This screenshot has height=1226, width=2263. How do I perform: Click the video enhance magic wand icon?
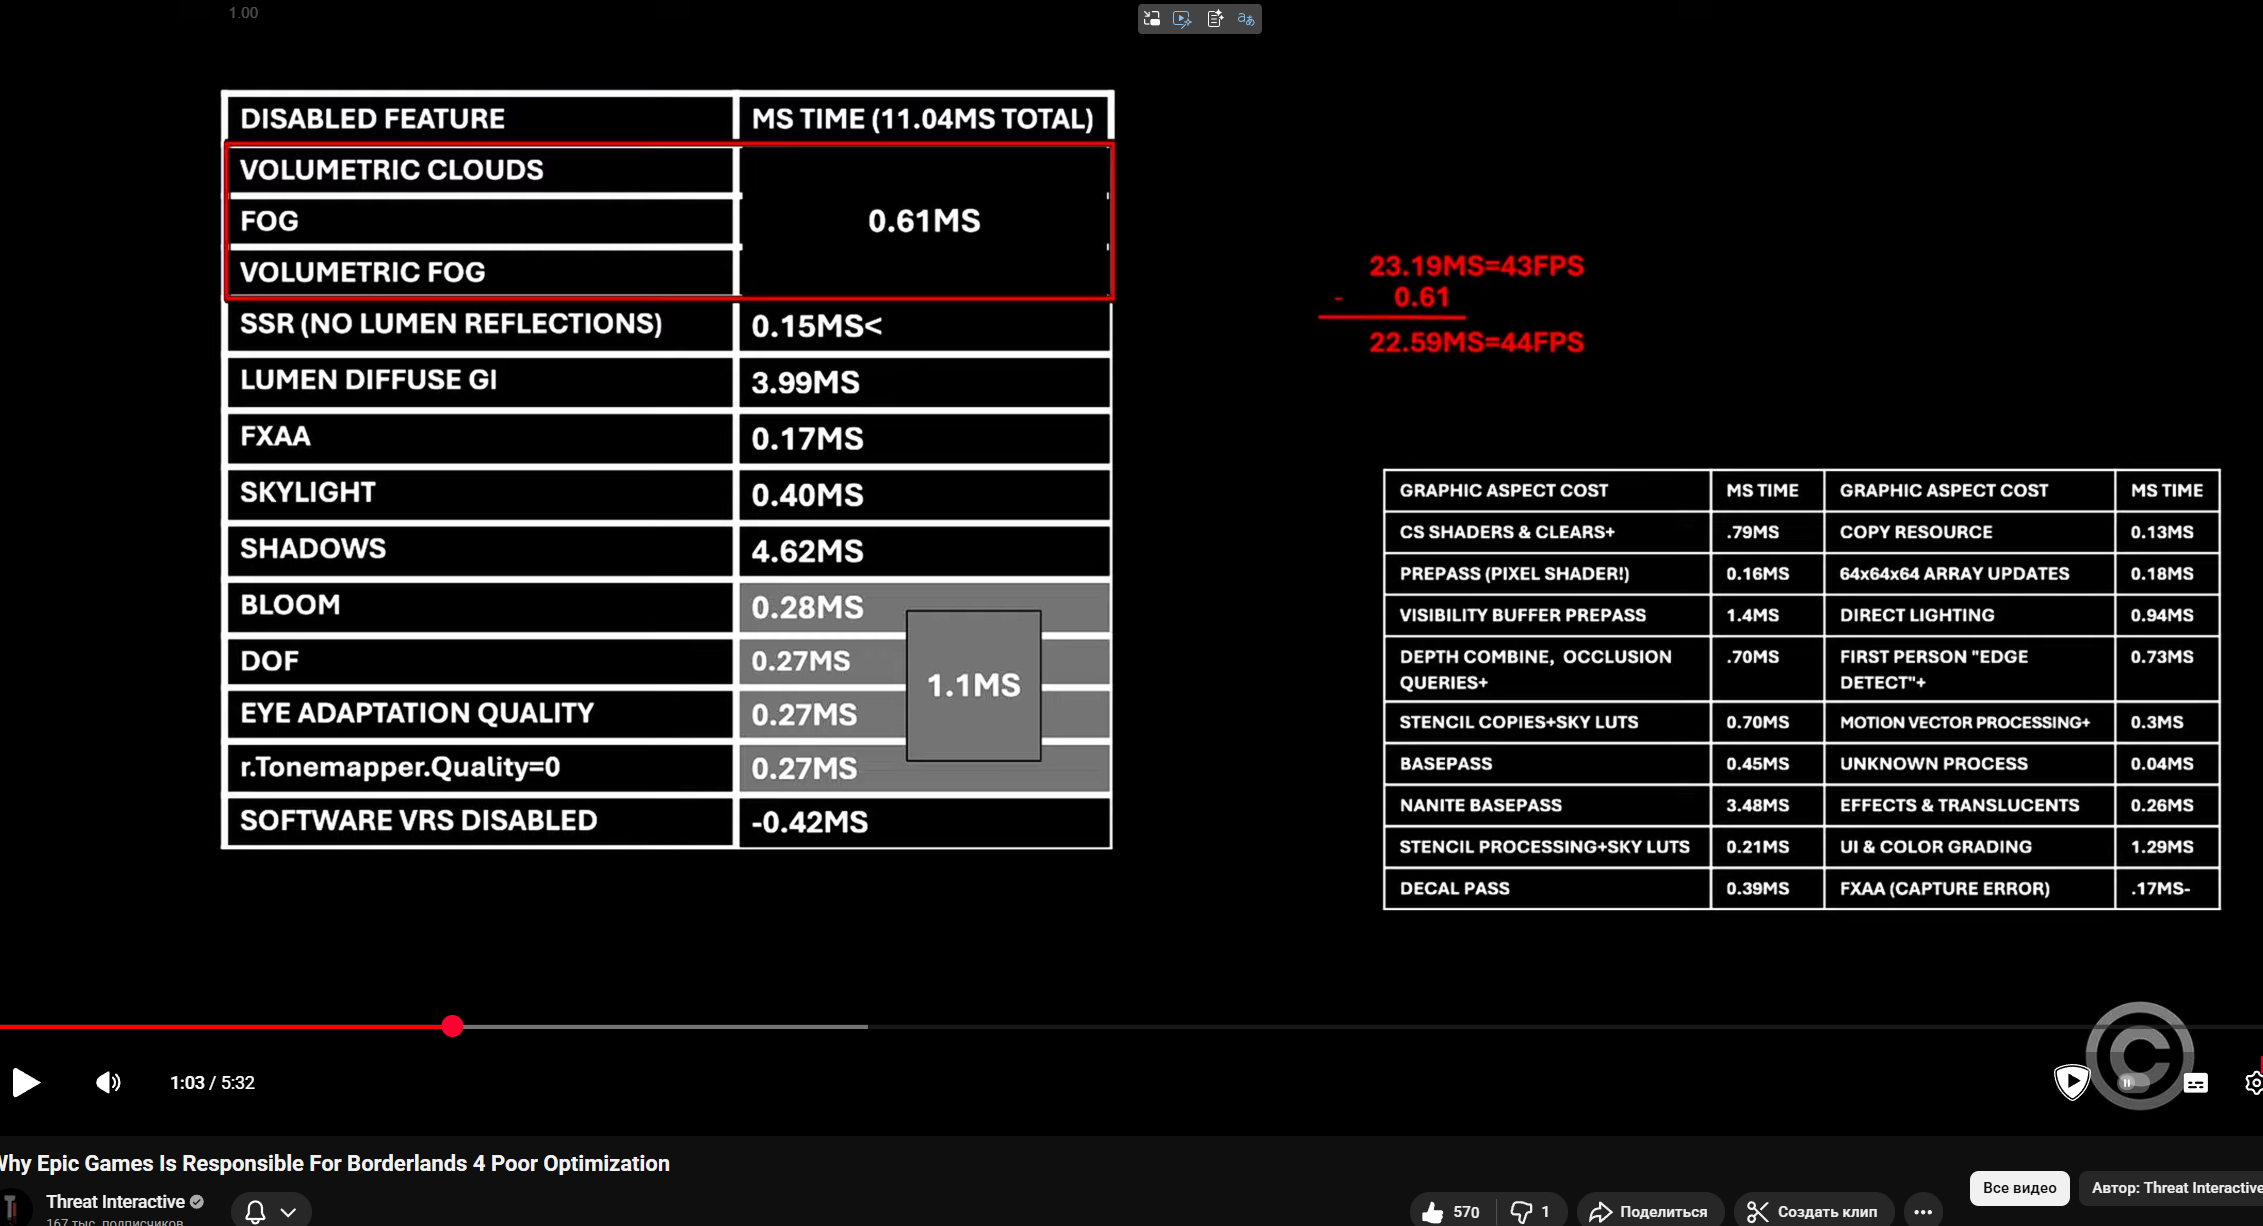tap(1183, 19)
